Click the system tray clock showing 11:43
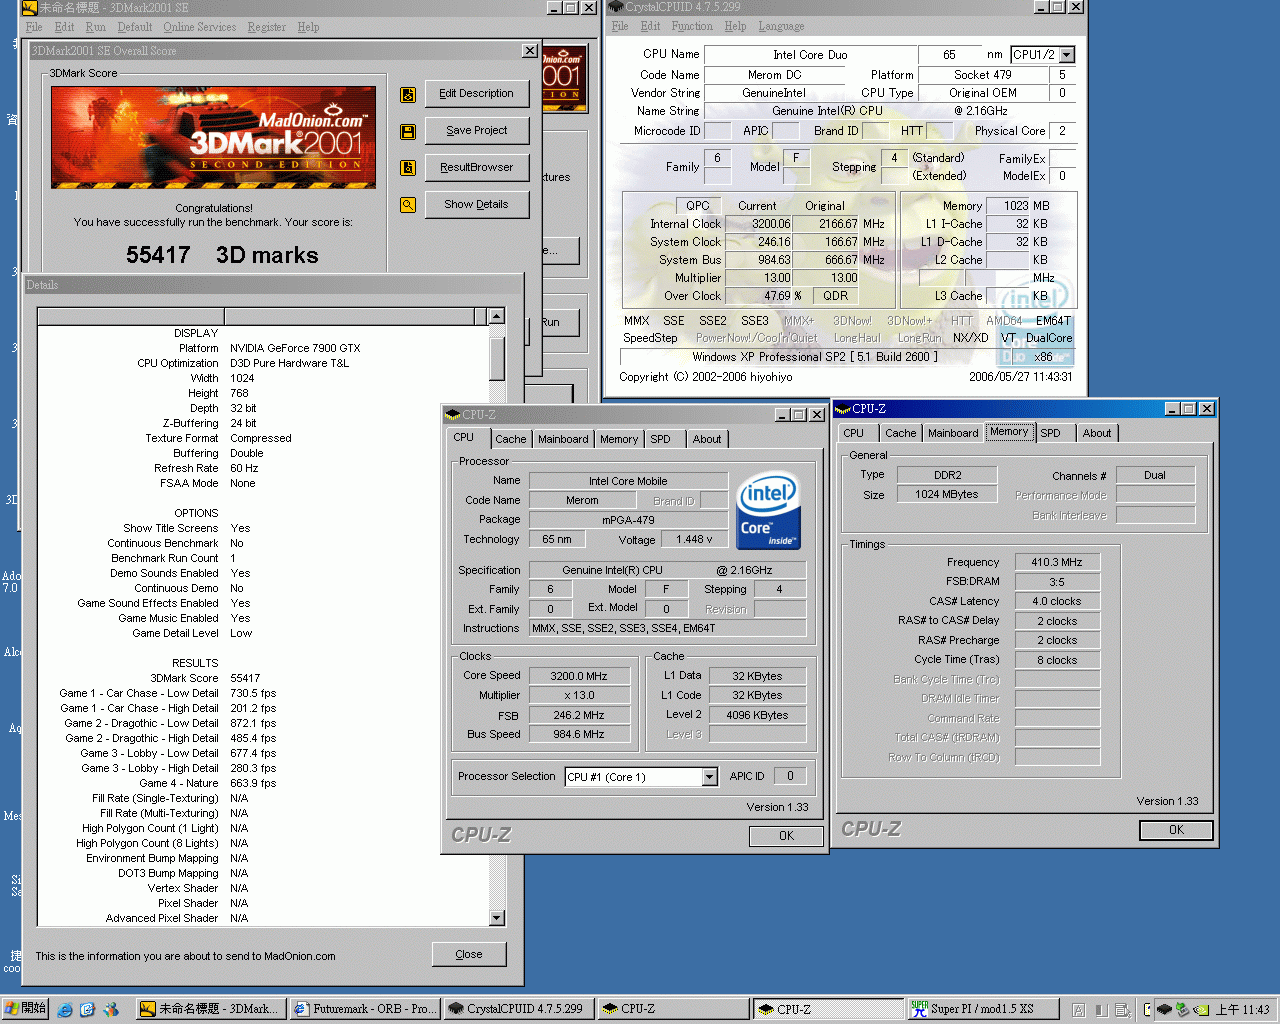Image resolution: width=1280 pixels, height=1024 pixels. 1242,1010
